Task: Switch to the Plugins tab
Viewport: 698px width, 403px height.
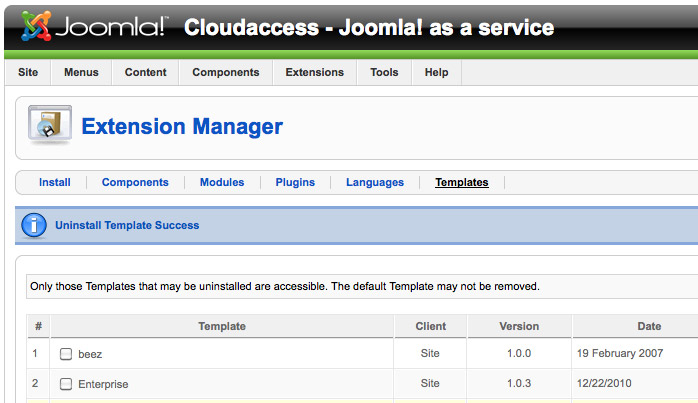Action: click(x=295, y=182)
